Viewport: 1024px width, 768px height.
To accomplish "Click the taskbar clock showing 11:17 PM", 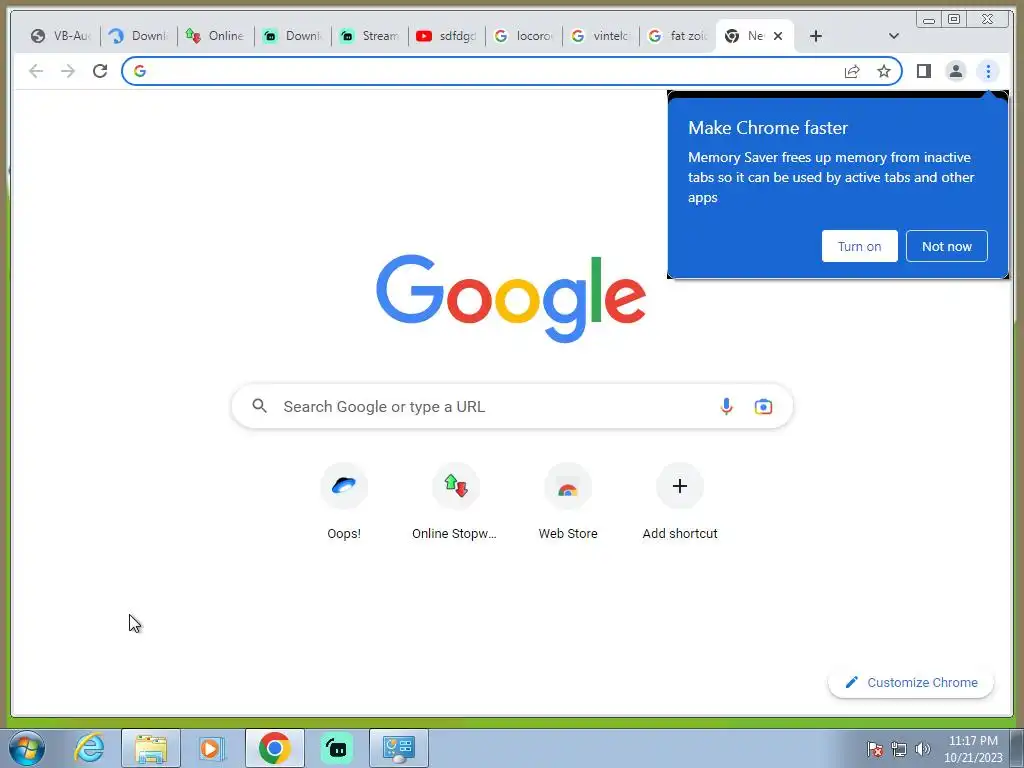I will [973, 749].
